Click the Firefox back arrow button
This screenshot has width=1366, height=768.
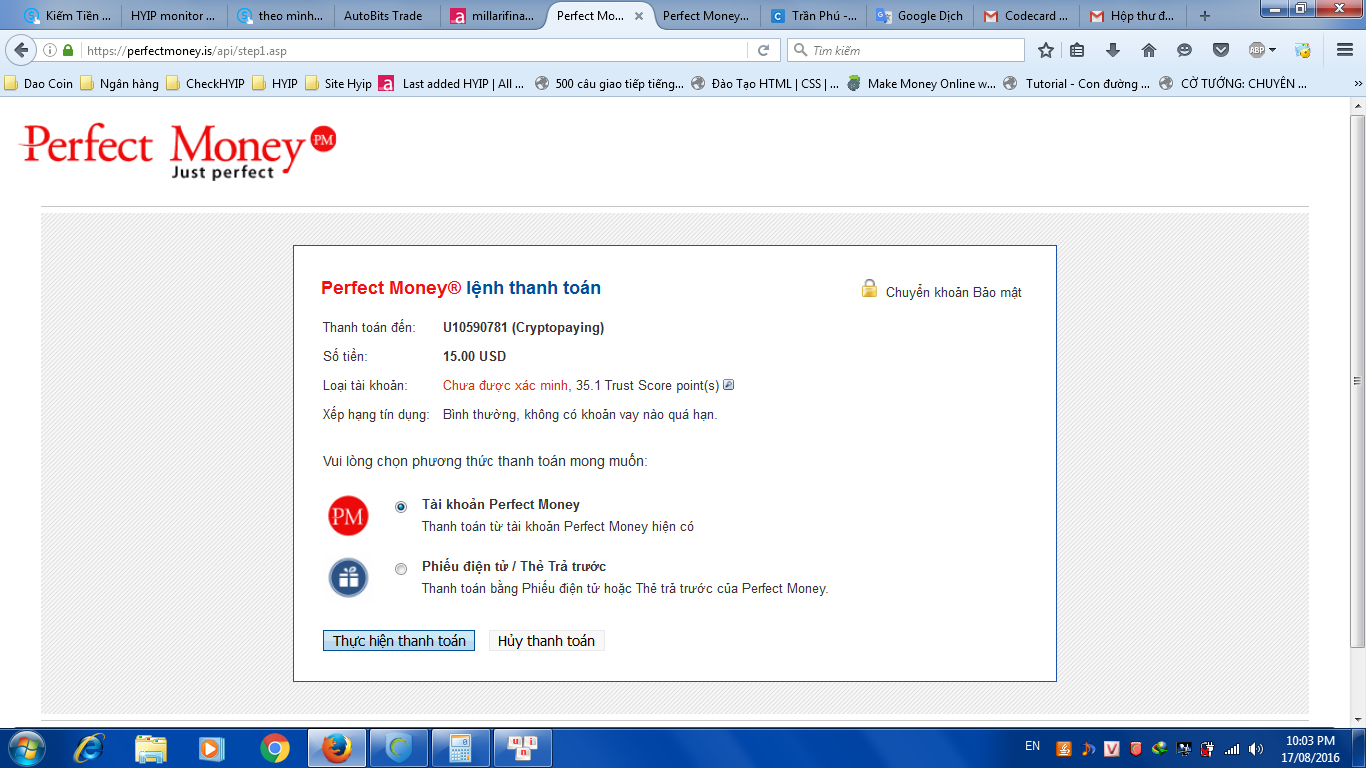21,50
